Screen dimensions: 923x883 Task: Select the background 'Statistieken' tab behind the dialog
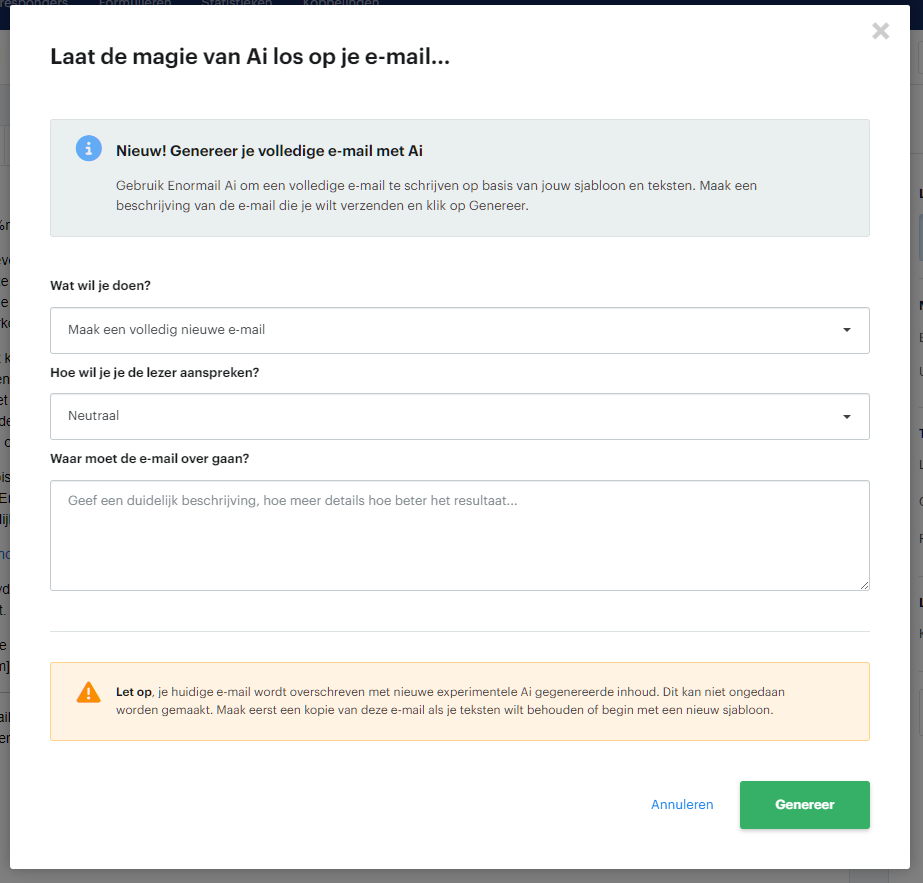pos(237,3)
